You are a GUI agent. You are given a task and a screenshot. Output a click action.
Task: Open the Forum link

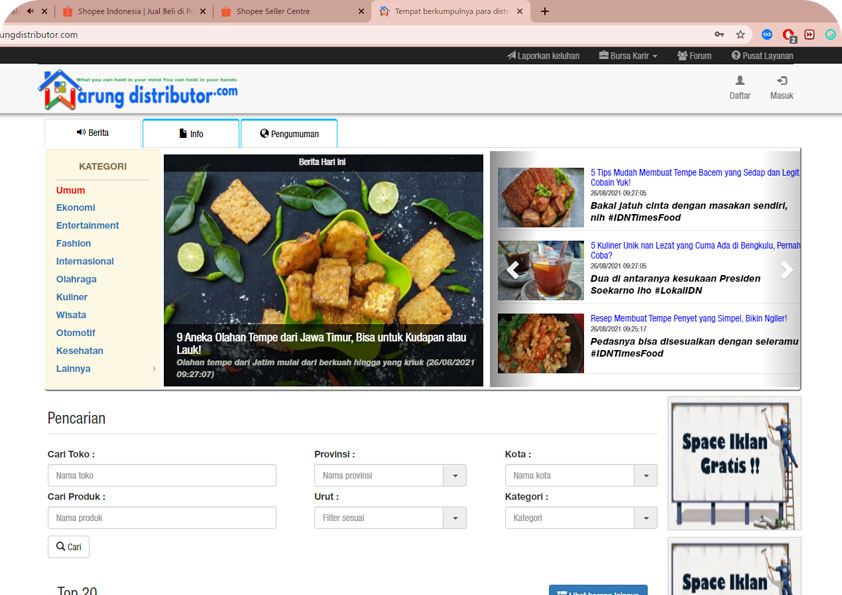coord(694,55)
